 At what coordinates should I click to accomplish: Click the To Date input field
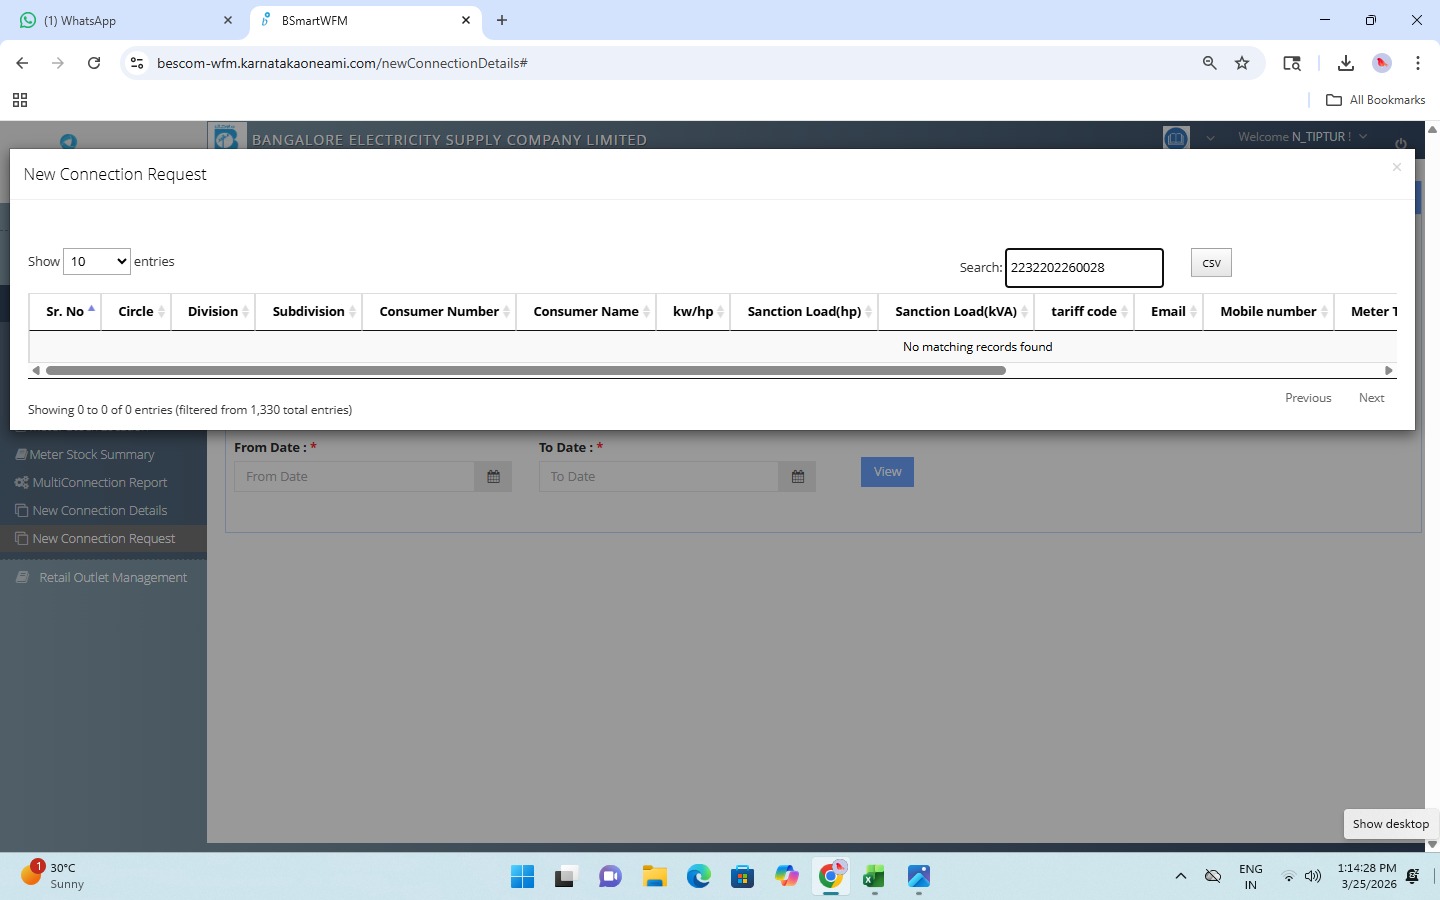click(x=658, y=477)
